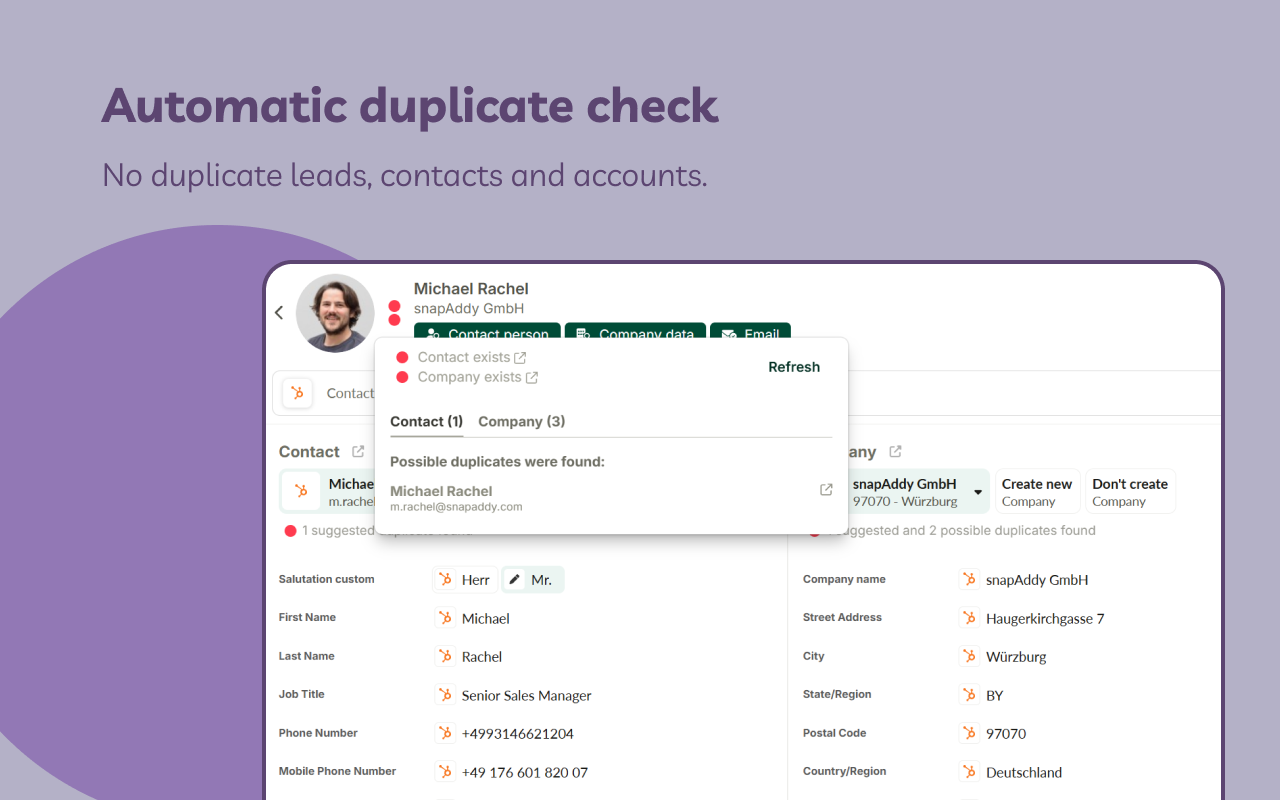This screenshot has height=800, width=1280.
Task: Click the Email button
Action: (750, 331)
